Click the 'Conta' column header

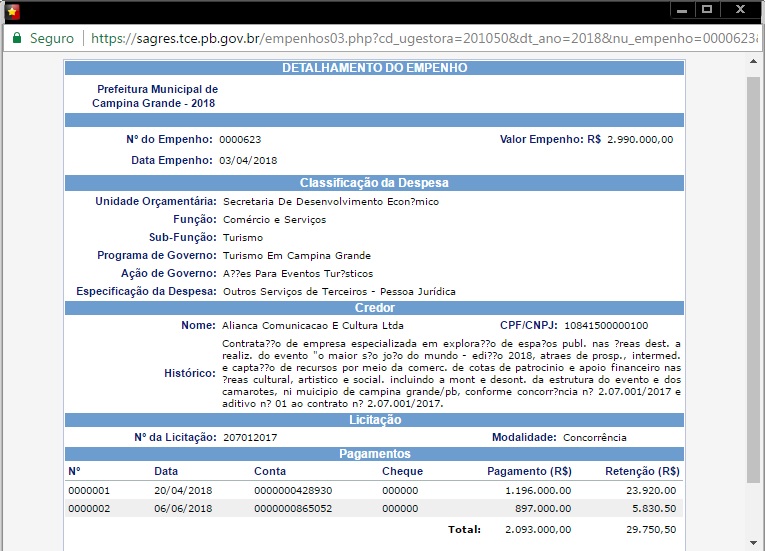270,471
